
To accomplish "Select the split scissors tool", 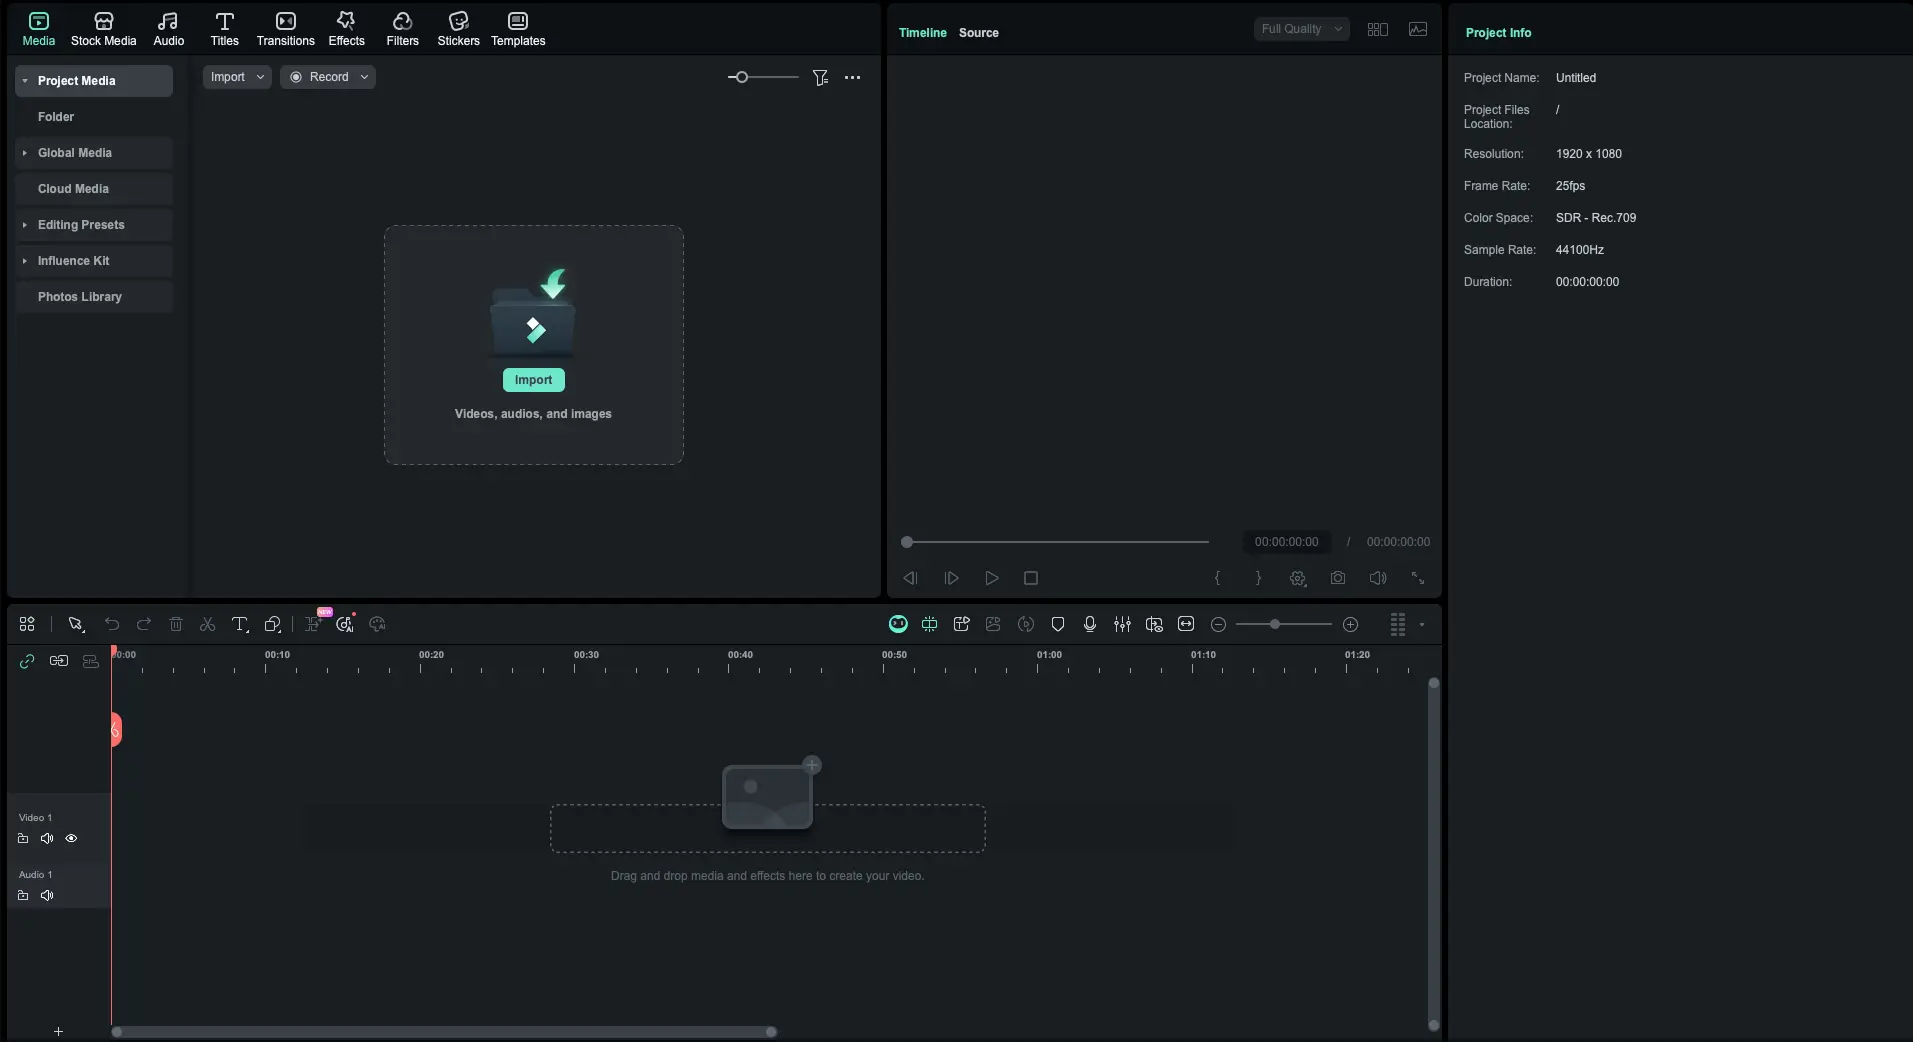I will [x=208, y=625].
